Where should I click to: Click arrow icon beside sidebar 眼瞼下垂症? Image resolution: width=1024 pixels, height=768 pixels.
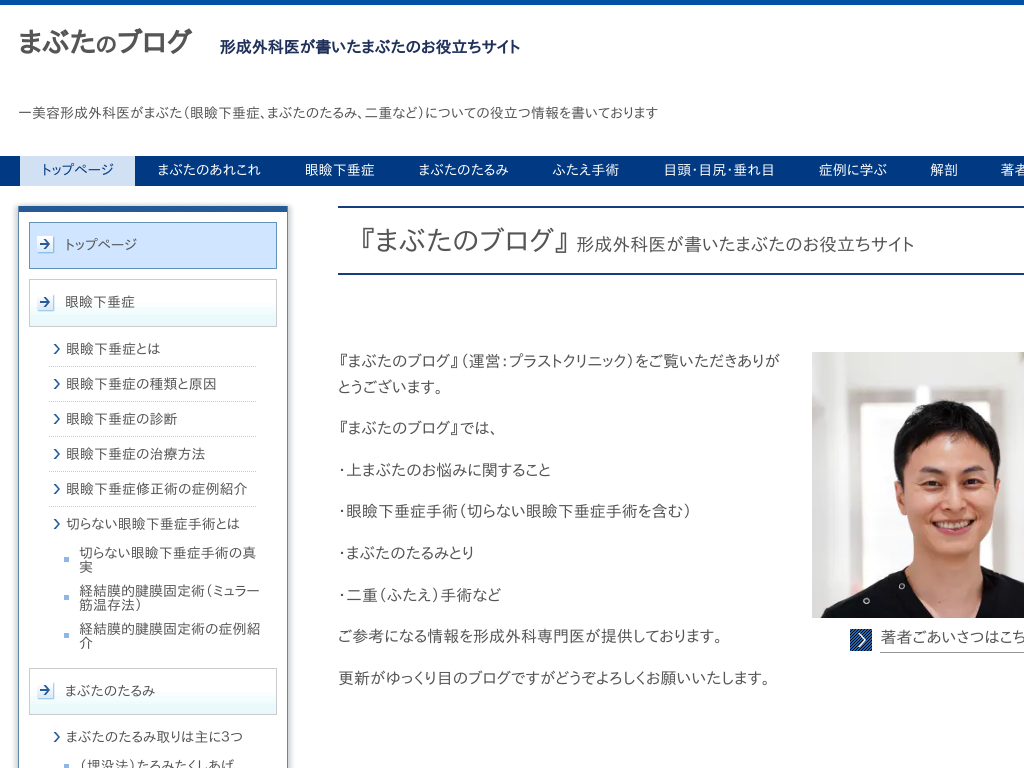[x=46, y=303]
